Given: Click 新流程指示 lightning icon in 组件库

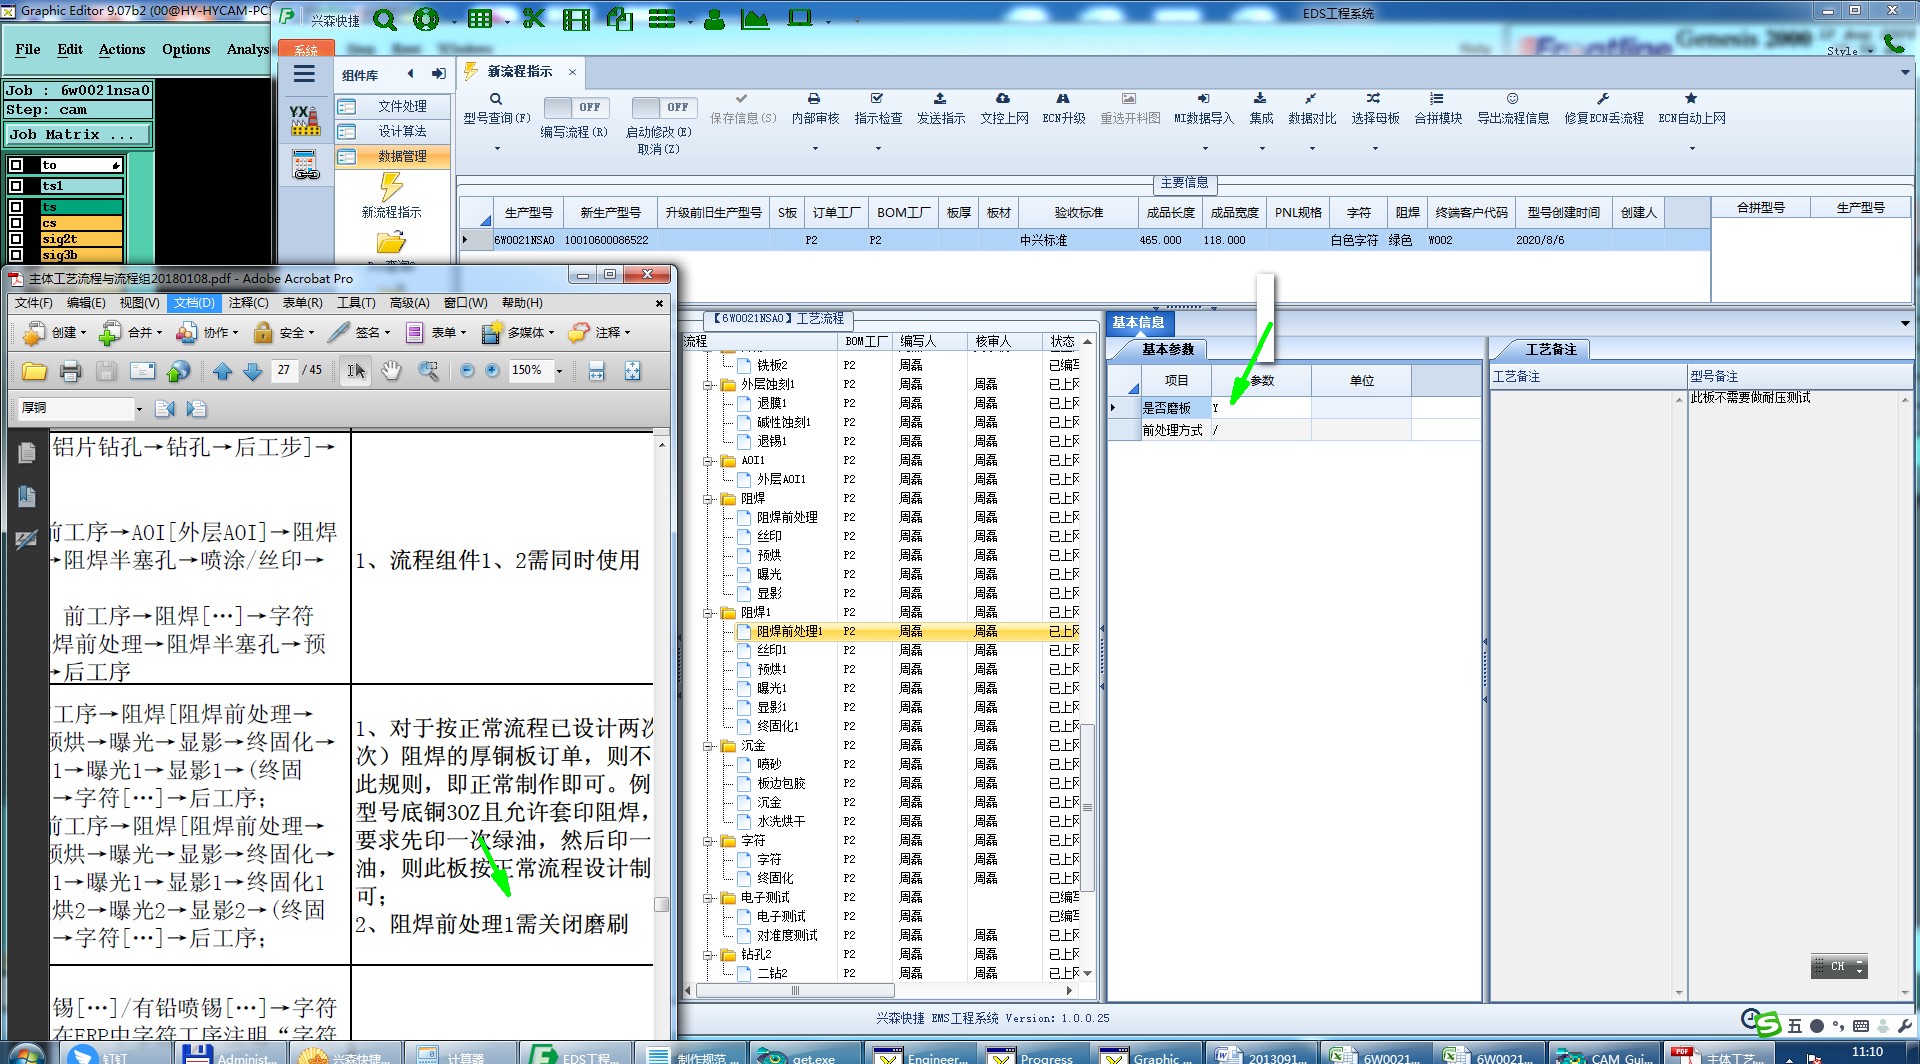Looking at the screenshot, I should pos(391,186).
